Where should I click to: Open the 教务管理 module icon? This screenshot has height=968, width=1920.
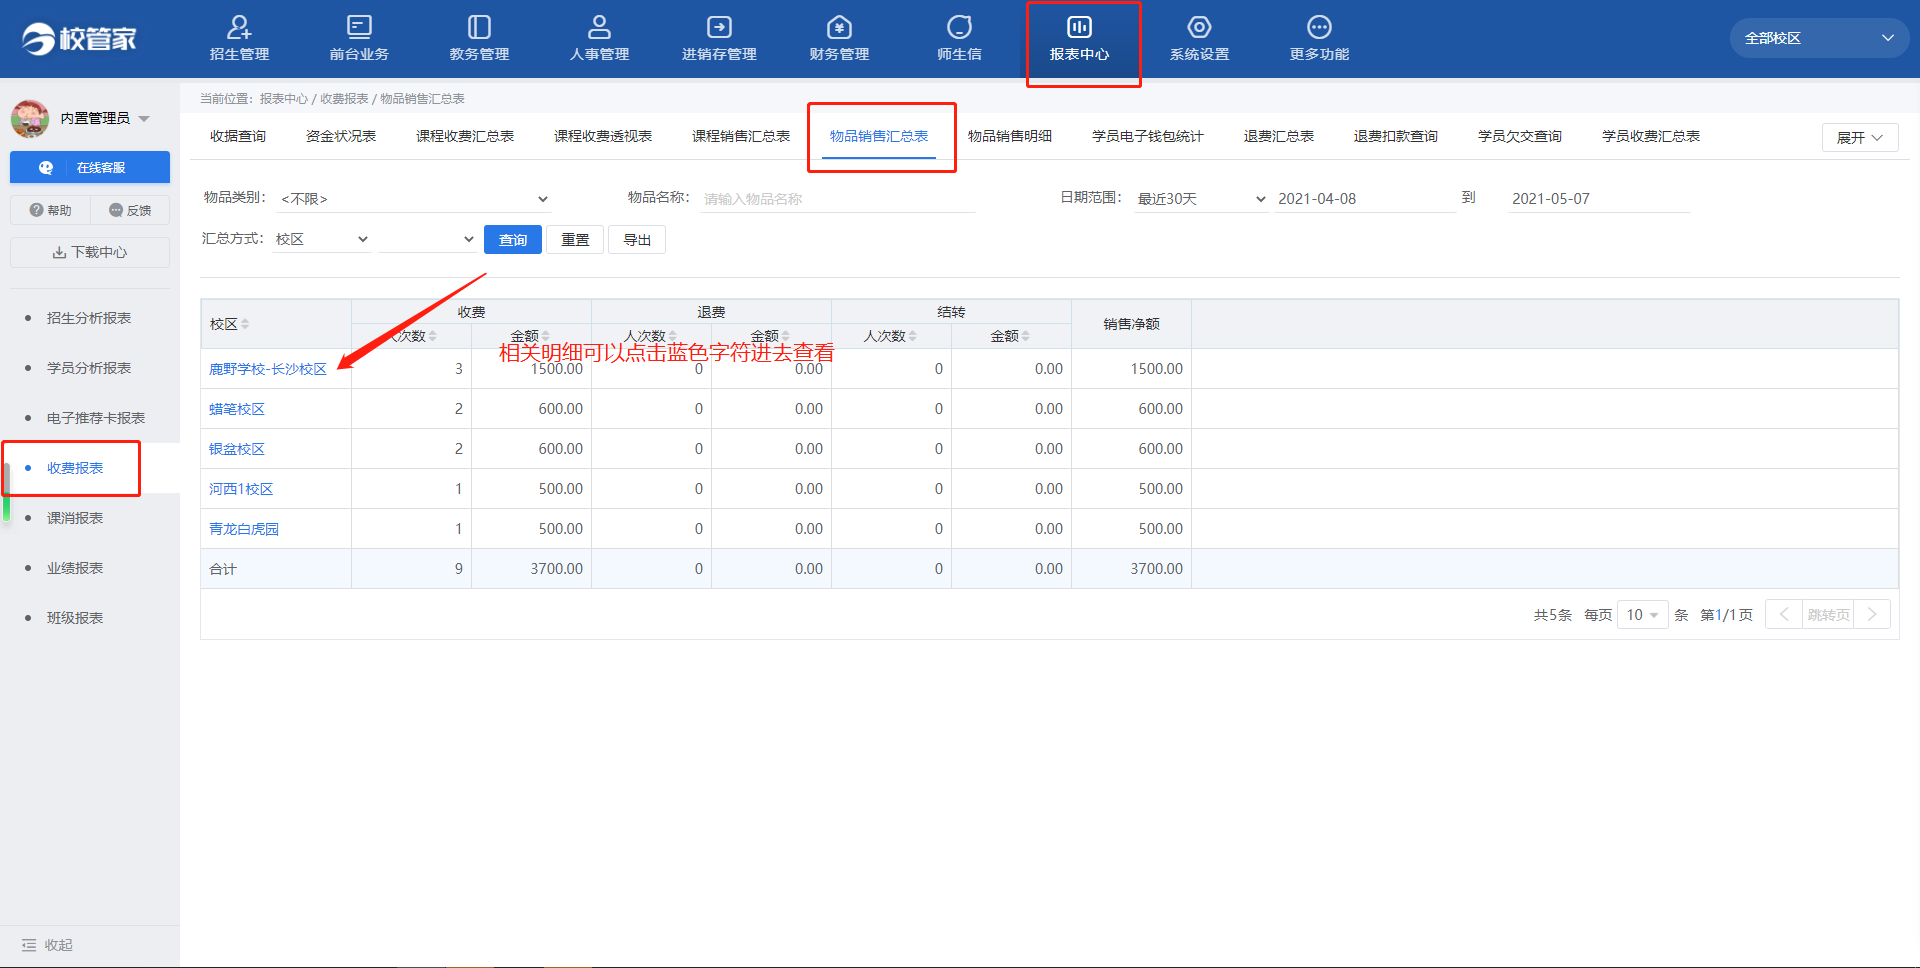tap(479, 27)
